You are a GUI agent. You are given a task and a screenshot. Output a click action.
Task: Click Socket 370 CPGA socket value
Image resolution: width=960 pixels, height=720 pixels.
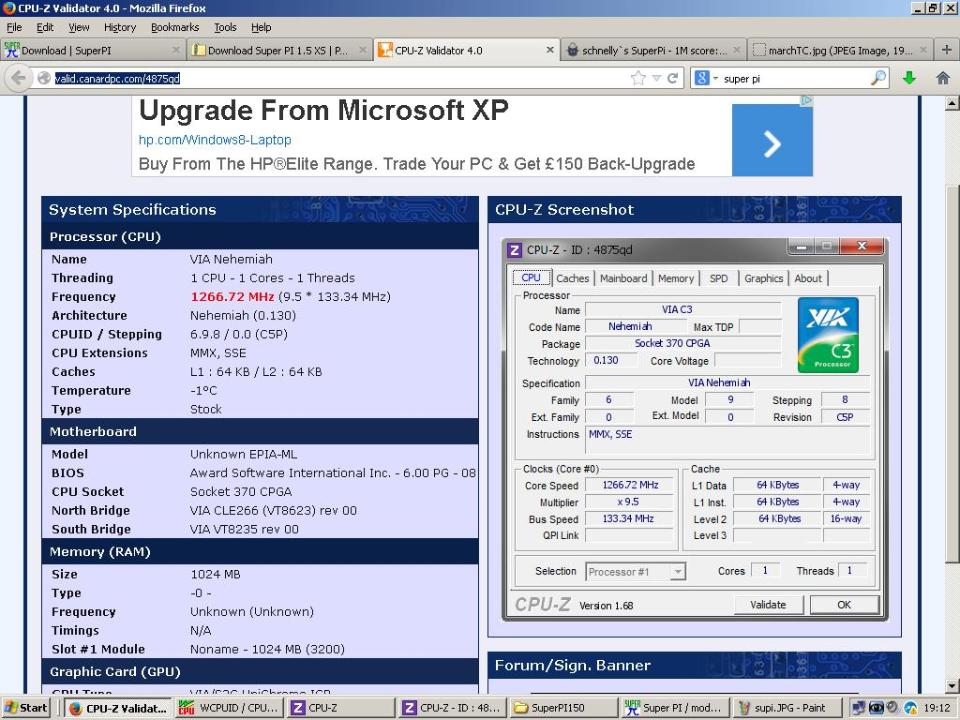(241, 492)
